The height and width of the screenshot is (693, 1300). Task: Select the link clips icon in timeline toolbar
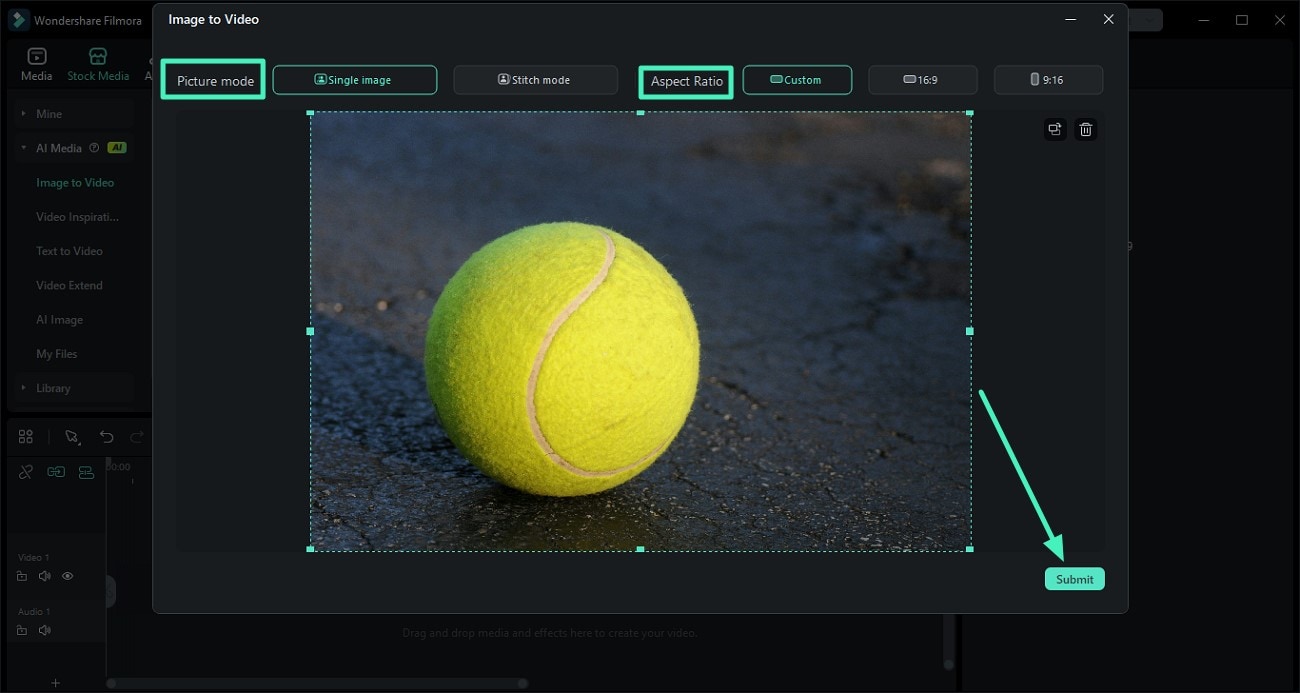(56, 471)
